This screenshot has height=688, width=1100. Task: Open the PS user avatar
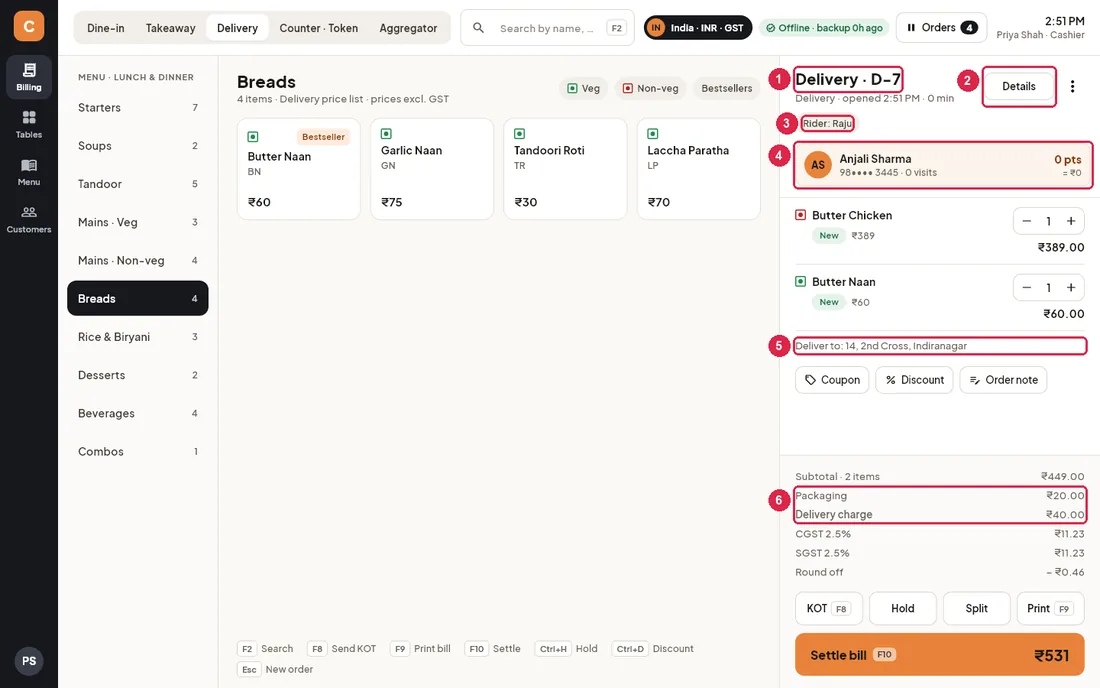click(x=29, y=661)
